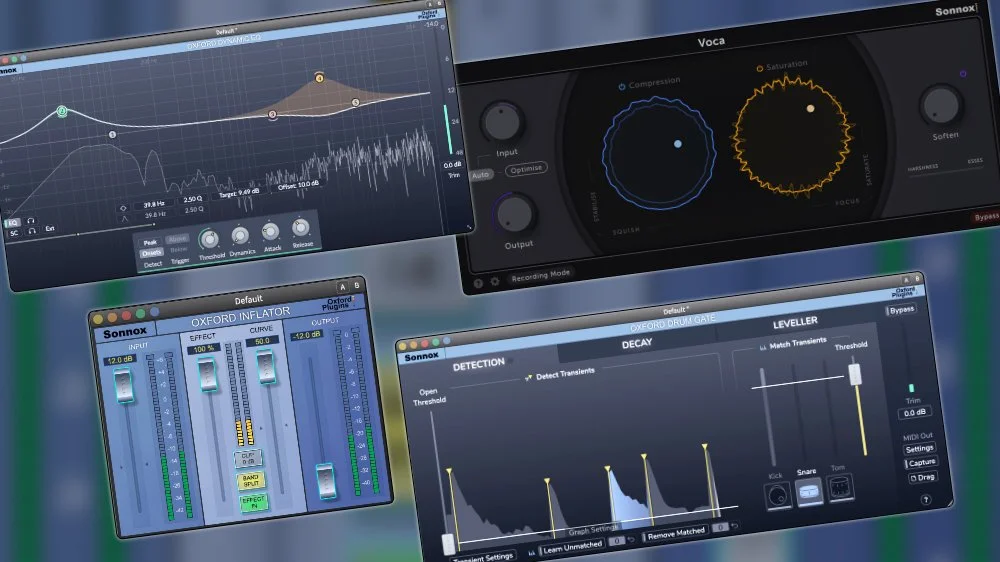Click the Soften knob in Voca
The image size is (1000, 562).
click(941, 105)
